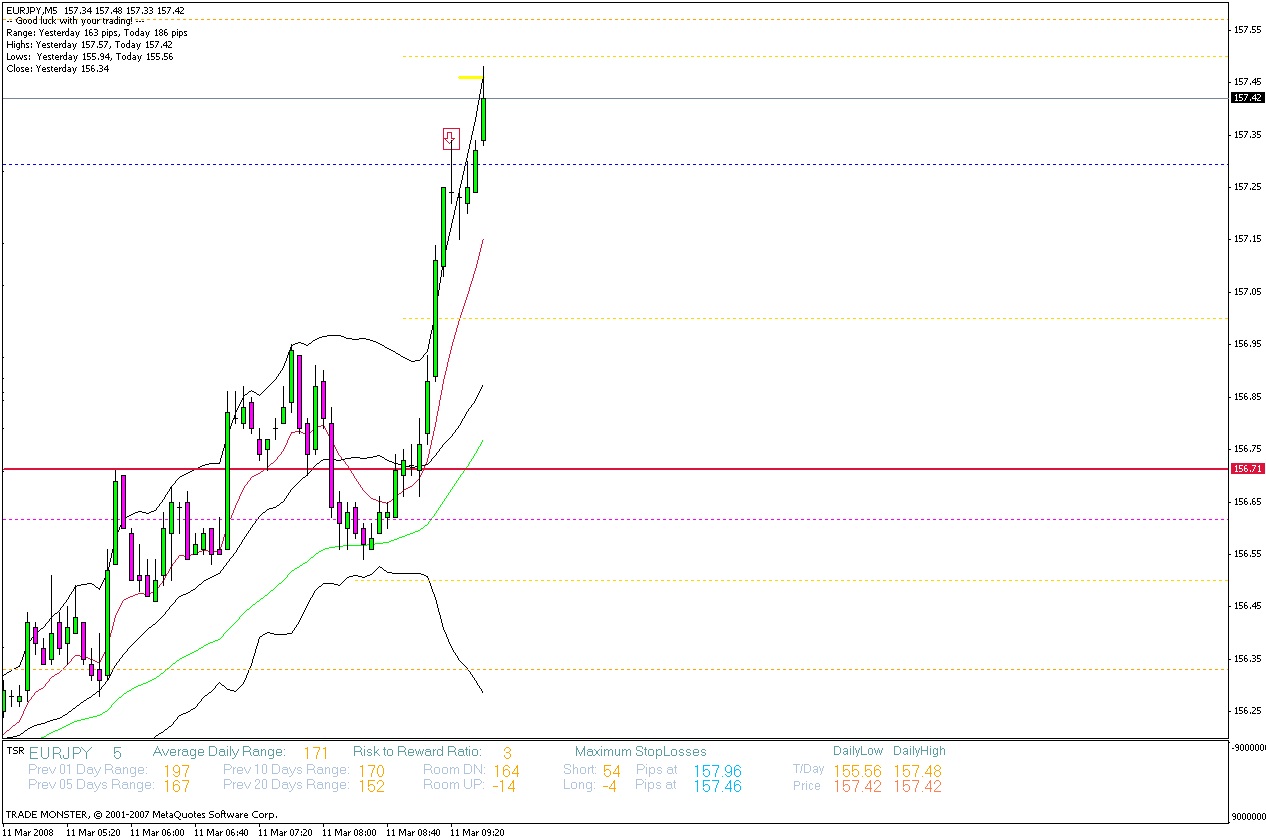Click the 157.25 price axis label
1266x840 pixels.
pos(1247,187)
